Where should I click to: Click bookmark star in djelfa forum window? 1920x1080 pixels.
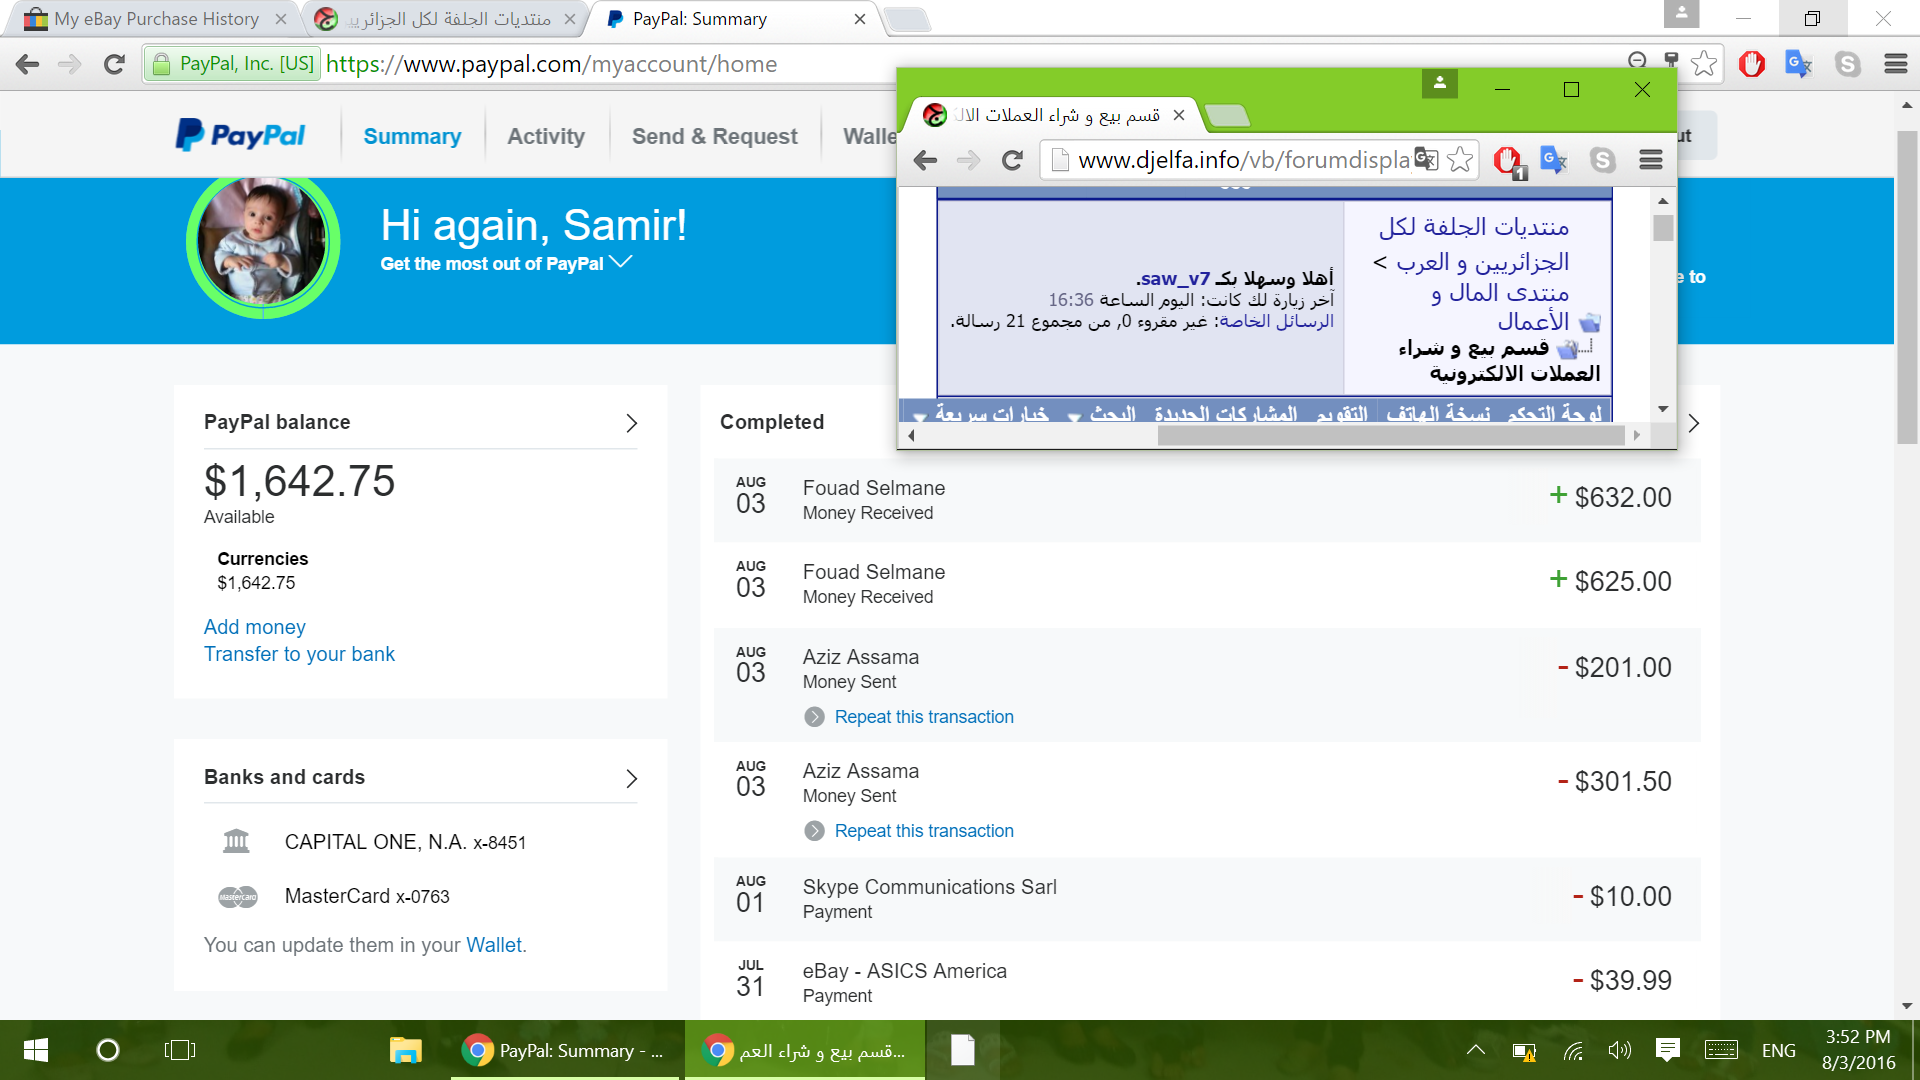1460,160
